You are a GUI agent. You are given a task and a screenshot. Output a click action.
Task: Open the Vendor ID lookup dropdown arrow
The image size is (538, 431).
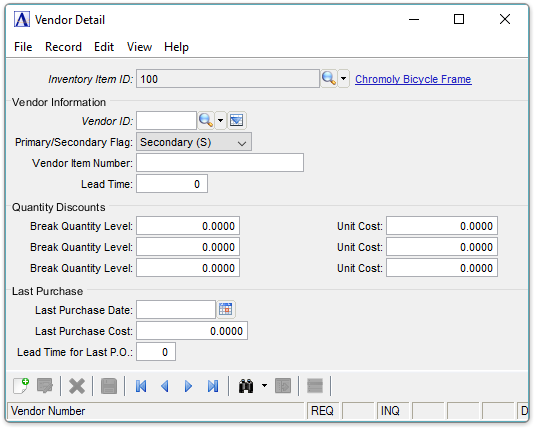[221, 120]
